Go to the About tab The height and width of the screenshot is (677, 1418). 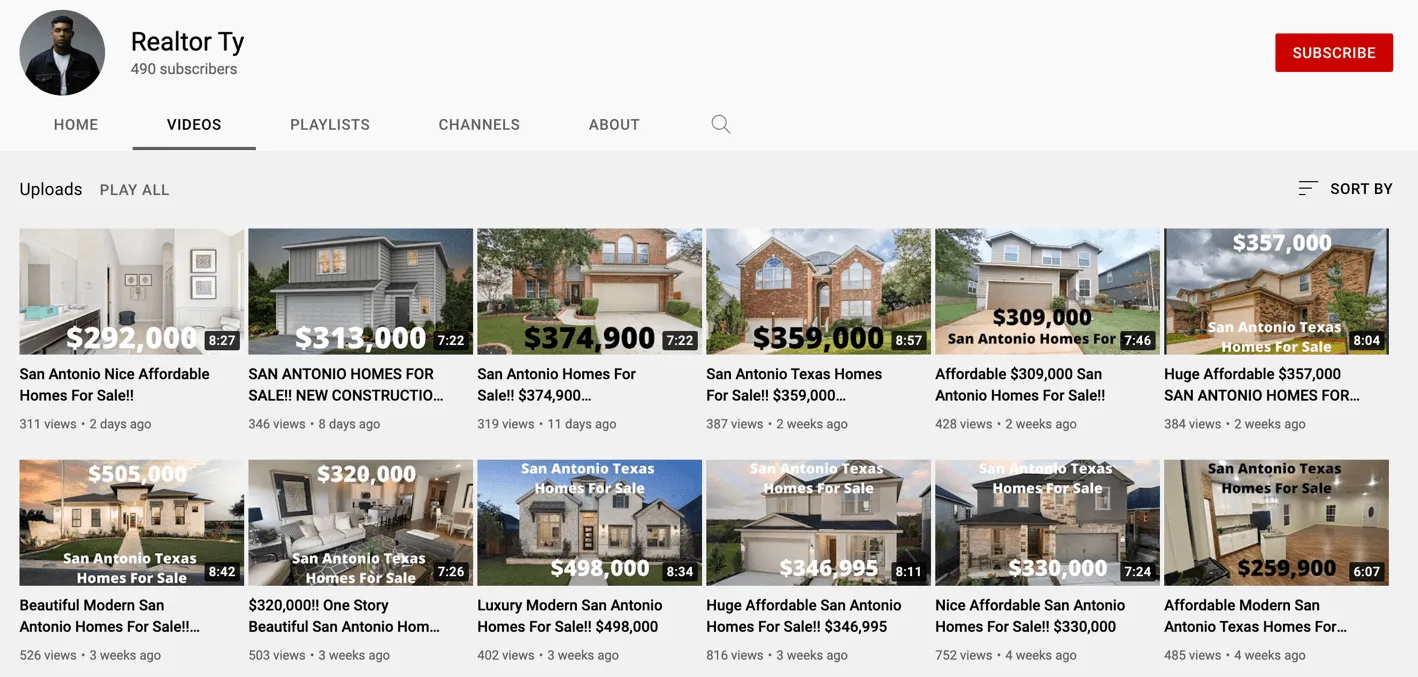tap(614, 125)
